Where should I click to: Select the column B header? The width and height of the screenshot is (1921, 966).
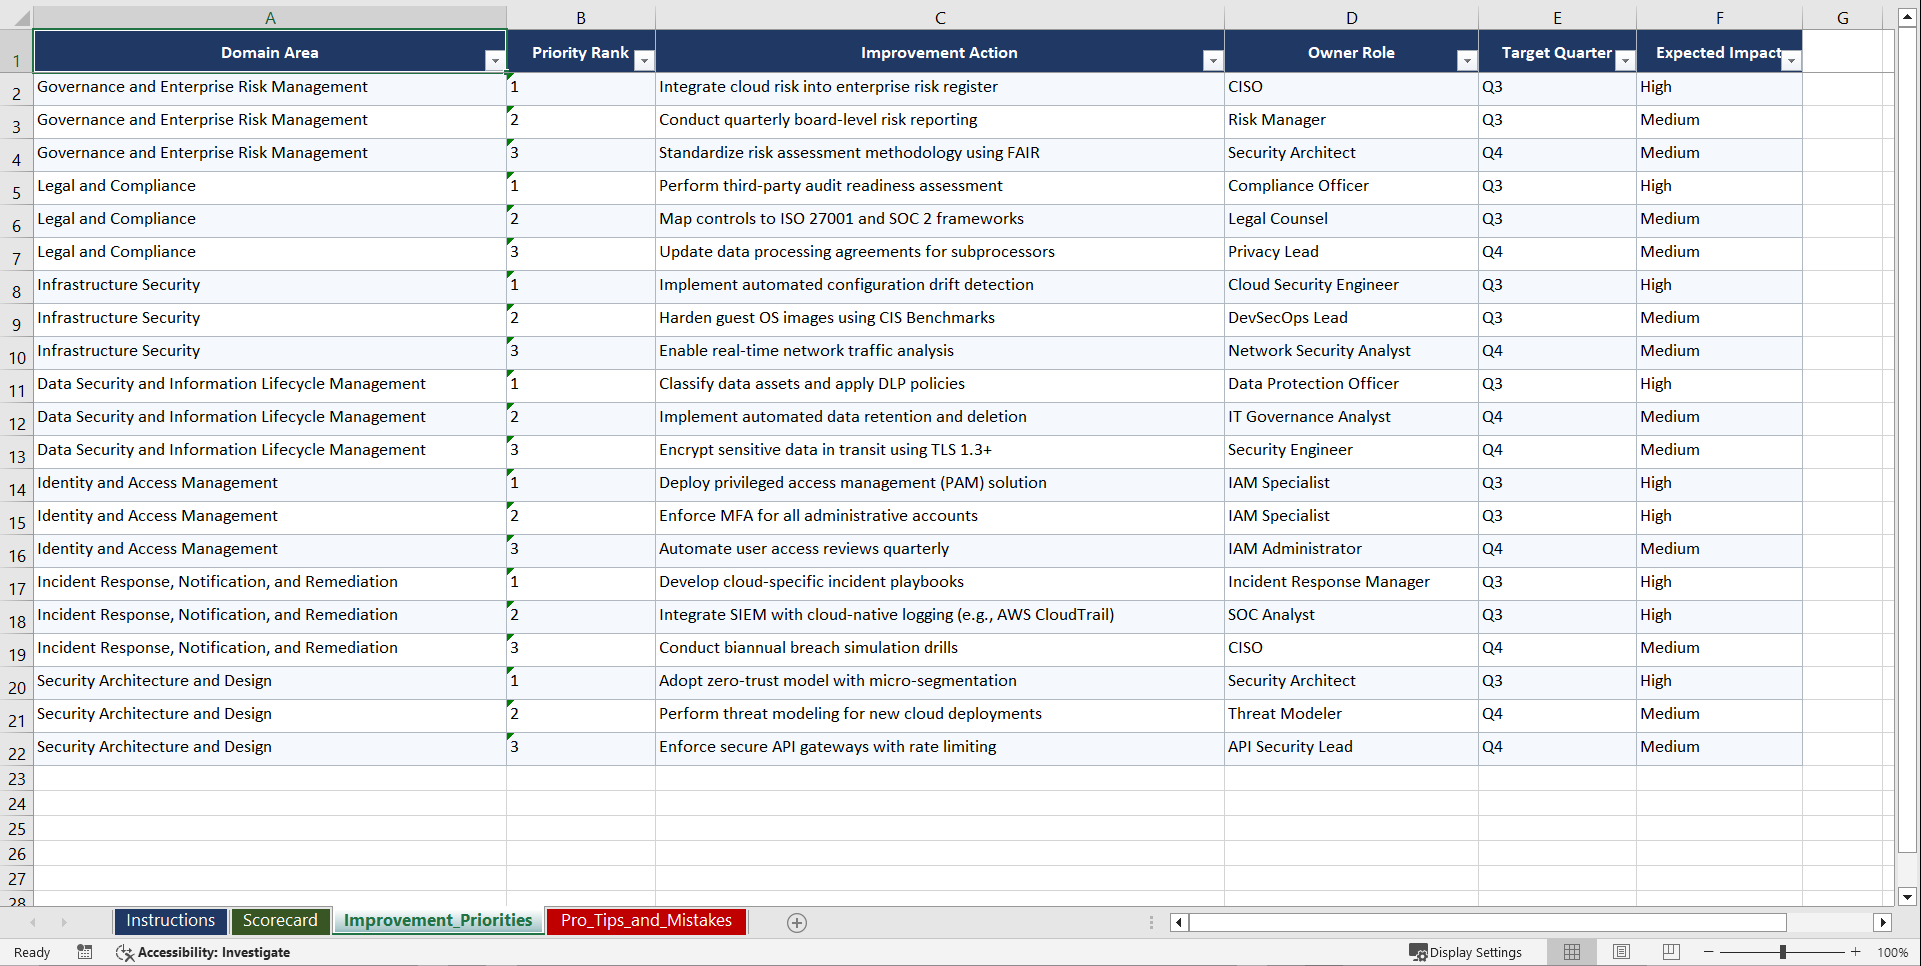(580, 17)
